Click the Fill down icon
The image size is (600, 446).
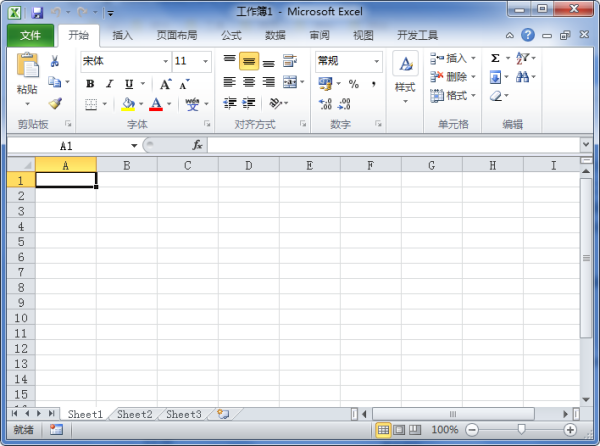(495, 78)
